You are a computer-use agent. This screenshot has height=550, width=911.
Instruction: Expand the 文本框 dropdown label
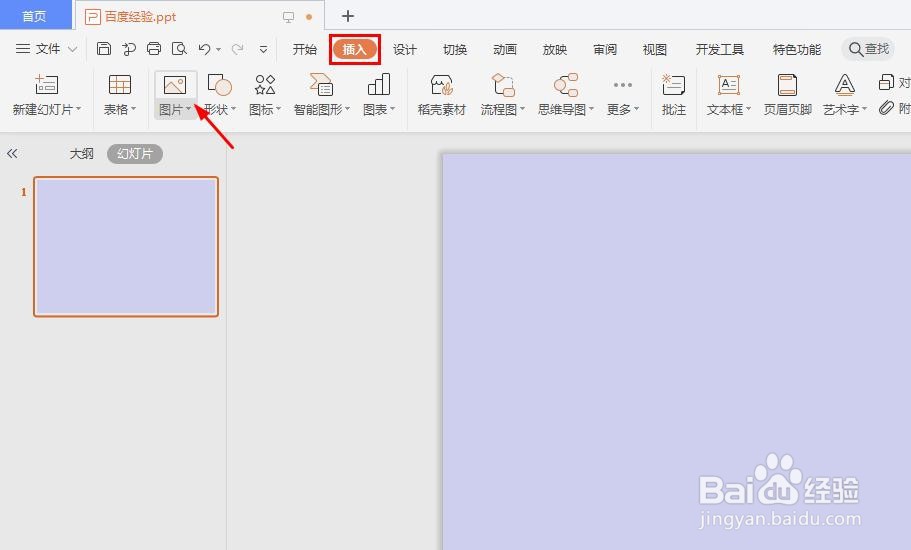click(x=729, y=109)
